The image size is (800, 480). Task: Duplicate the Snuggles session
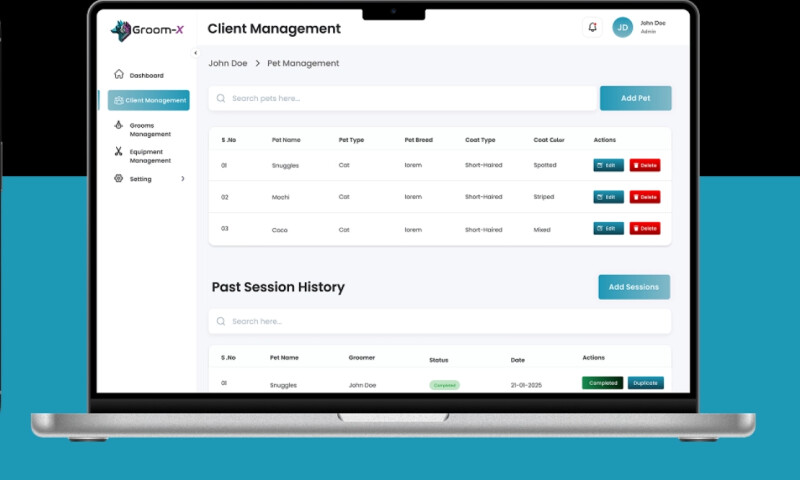[x=645, y=383]
